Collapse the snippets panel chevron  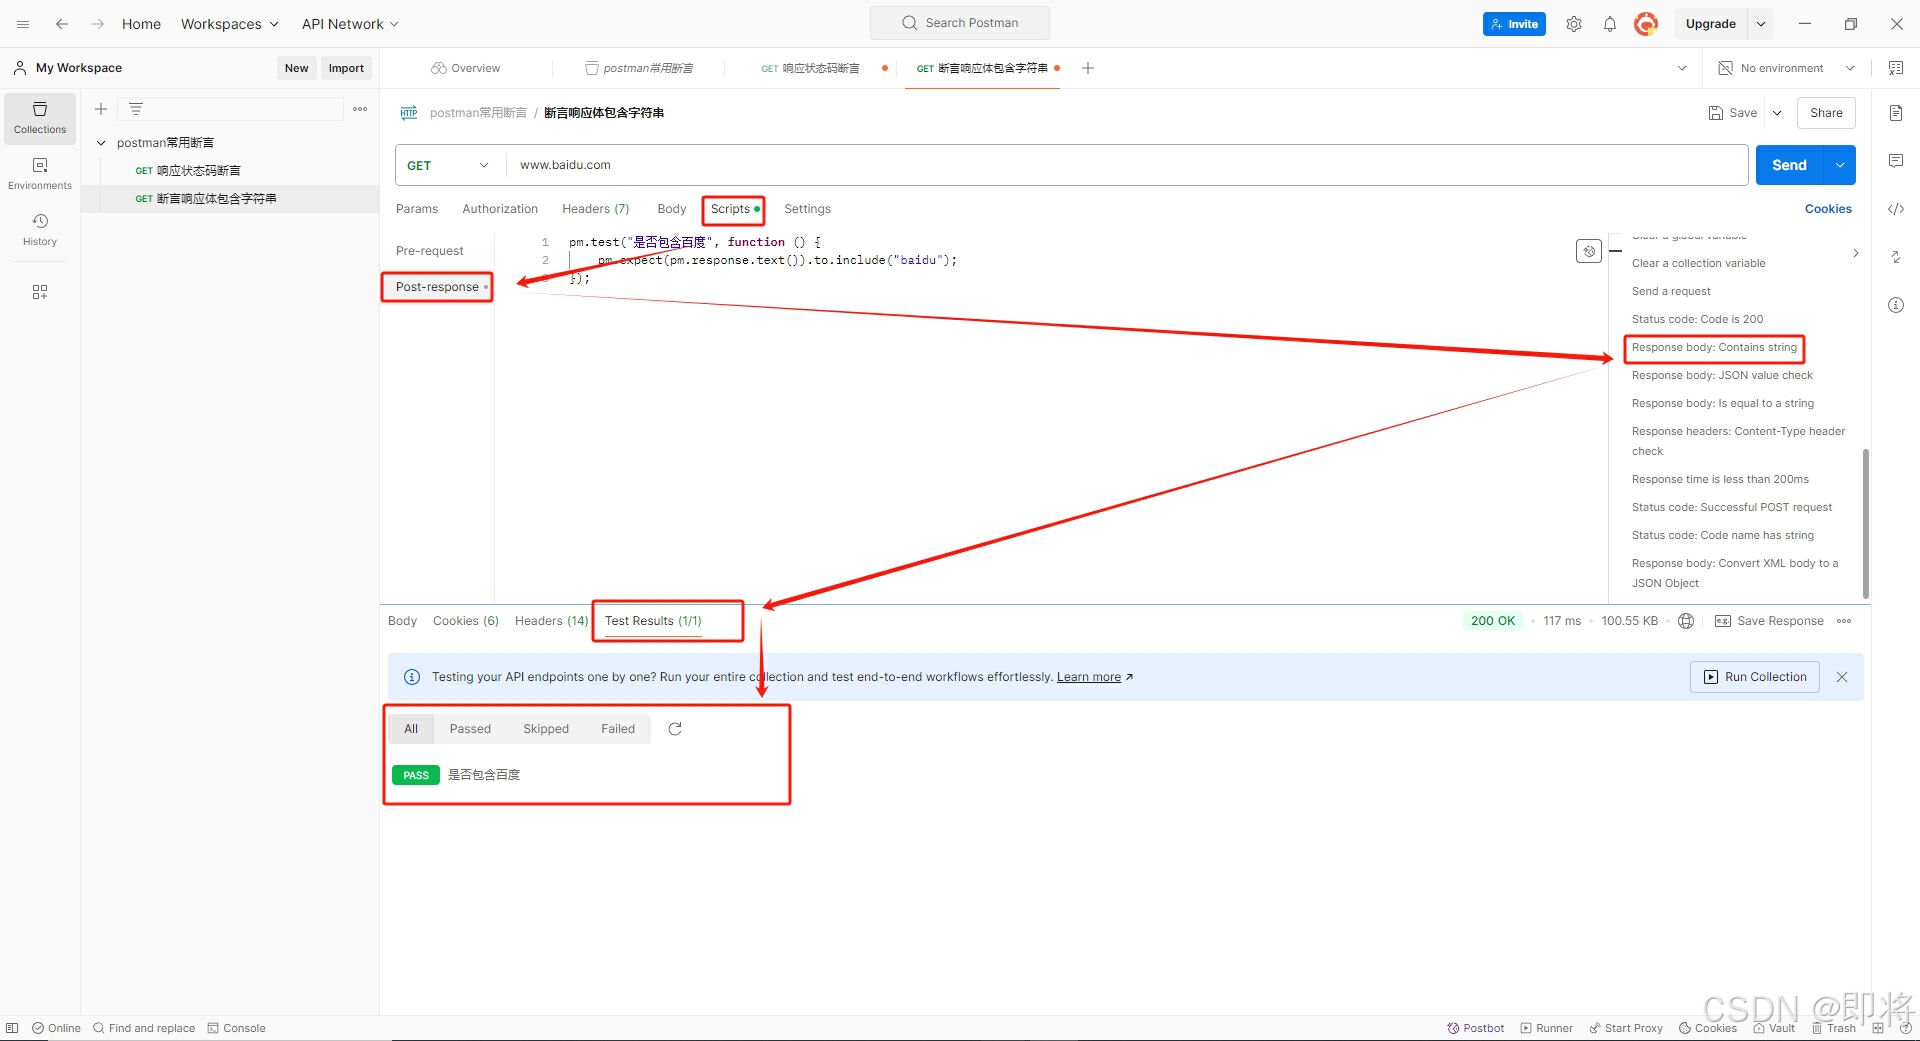pyautogui.click(x=1856, y=253)
